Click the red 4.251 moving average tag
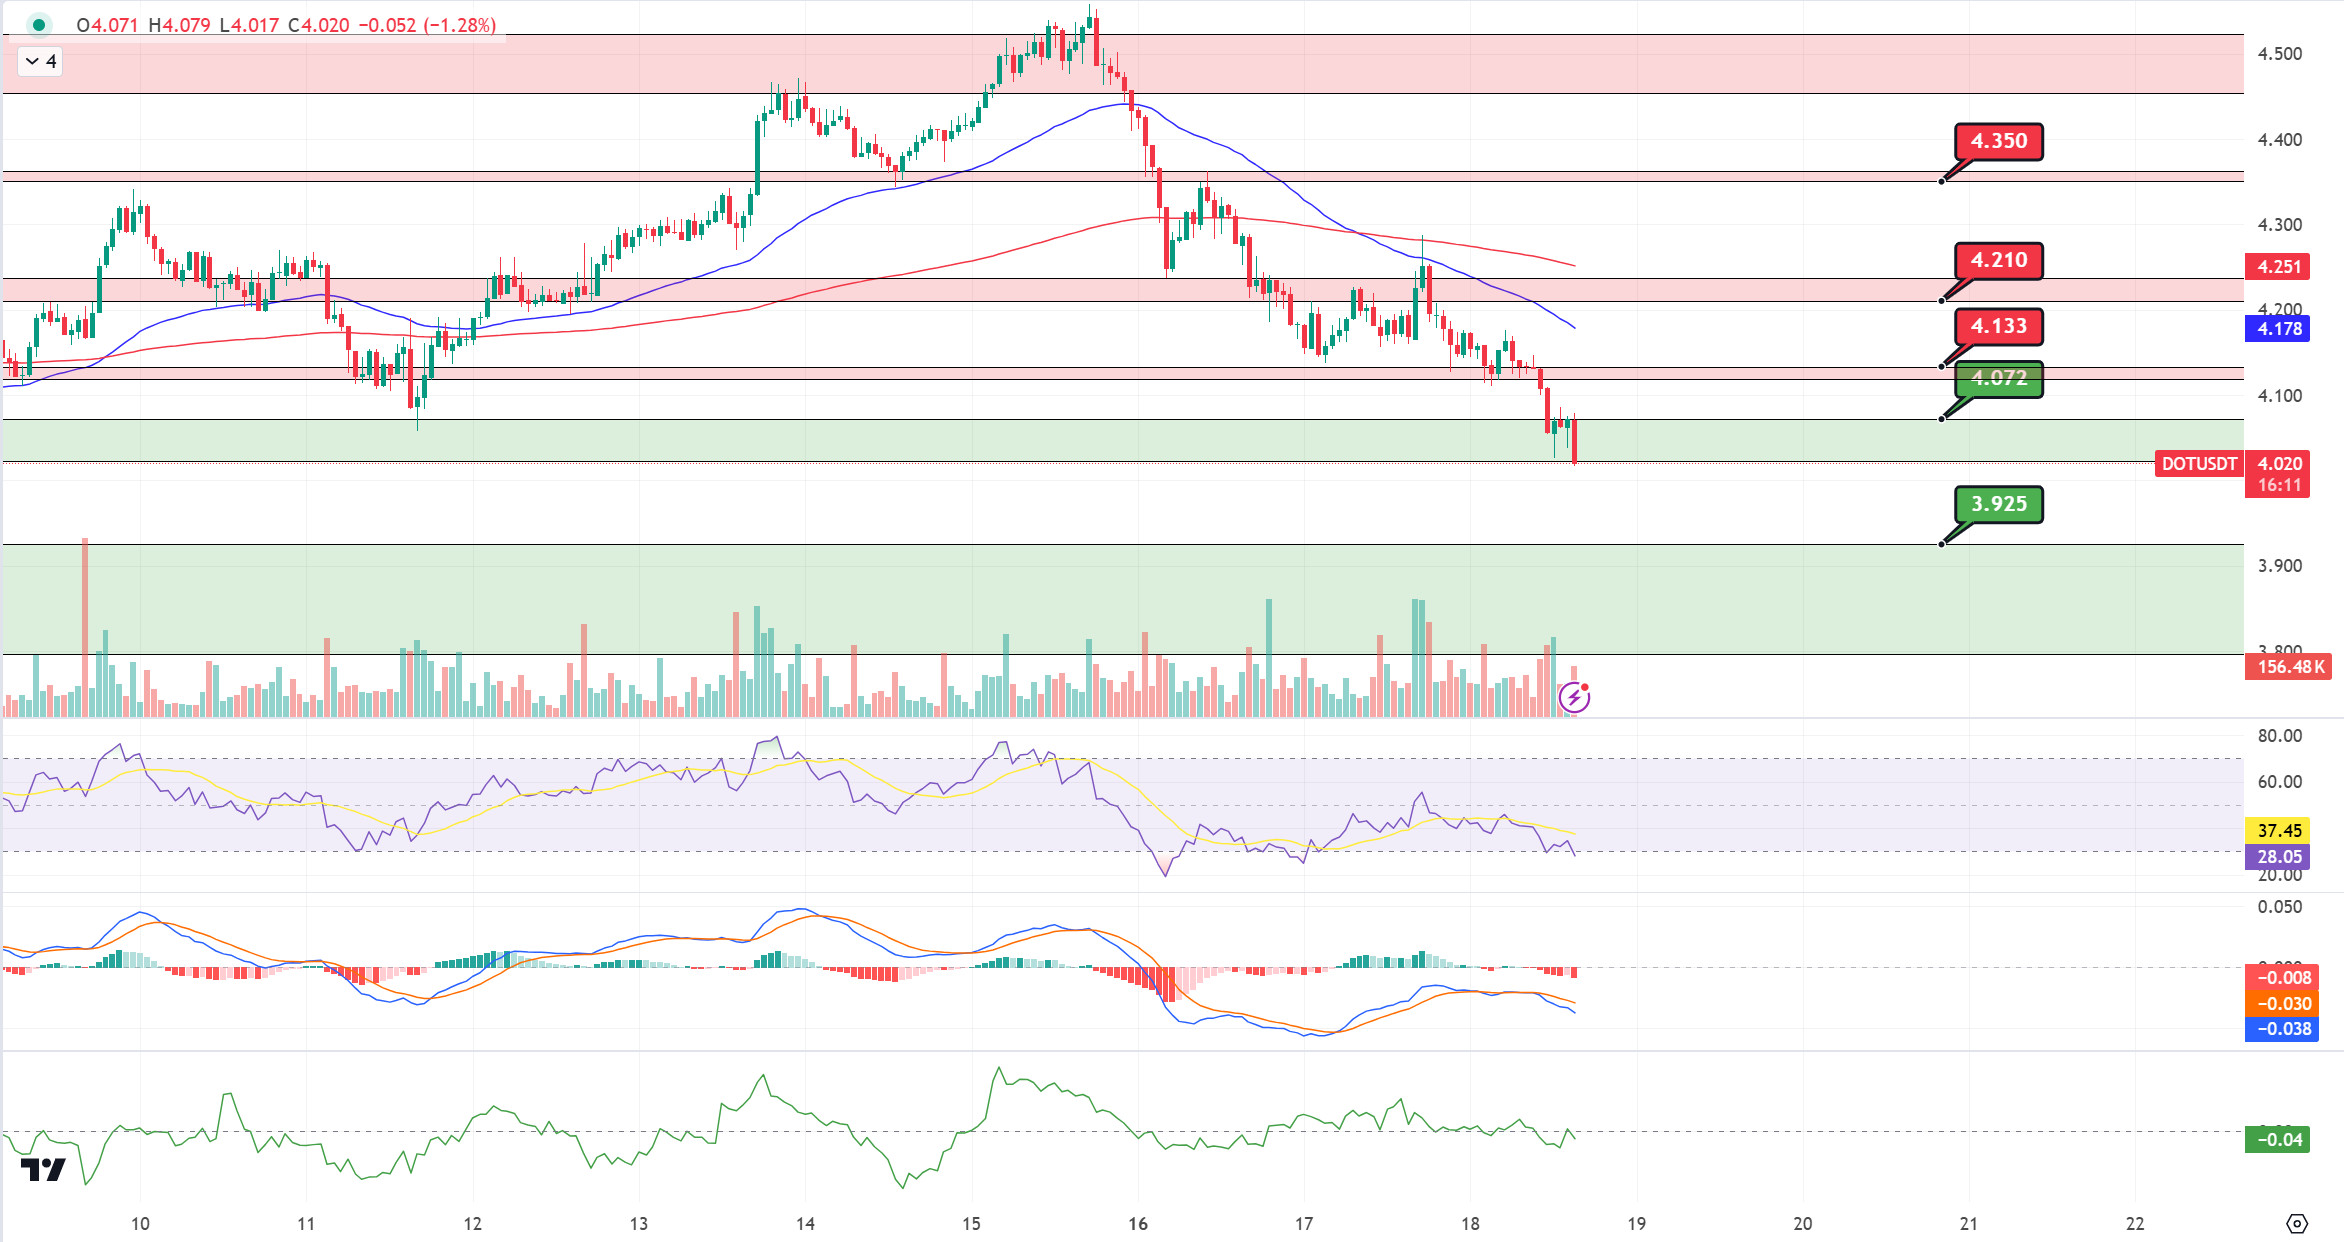 point(2279,267)
